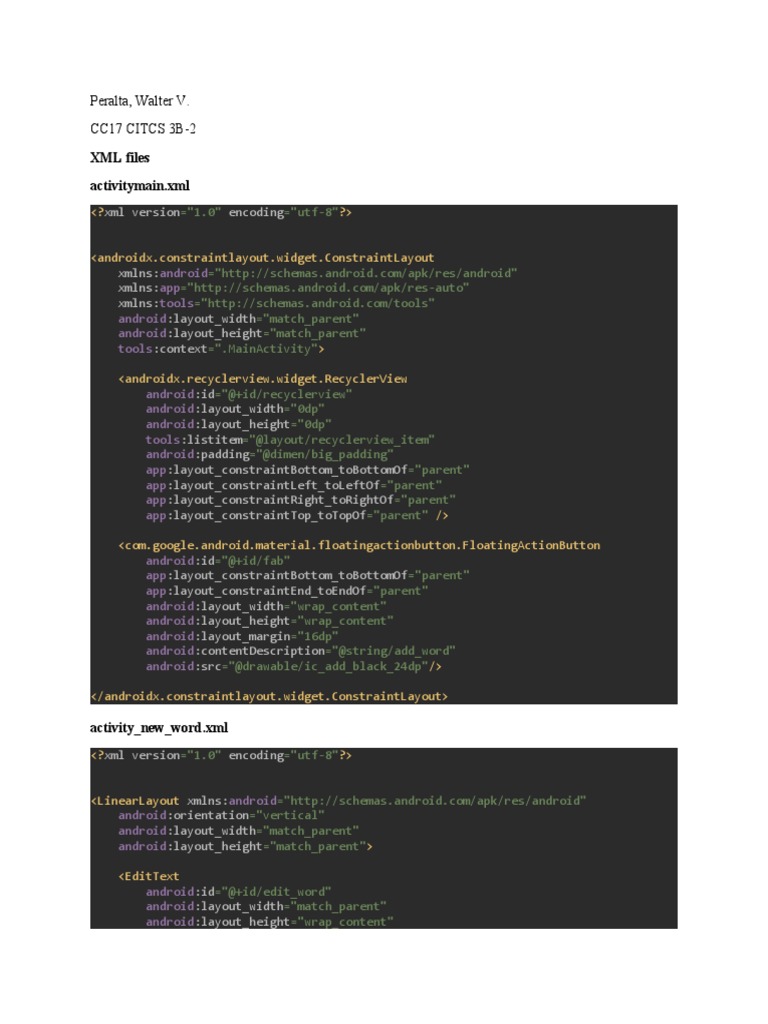Click the tools:listitem 'recyclerview_item' line
The width and height of the screenshot is (768, 1024).
click(x=290, y=440)
